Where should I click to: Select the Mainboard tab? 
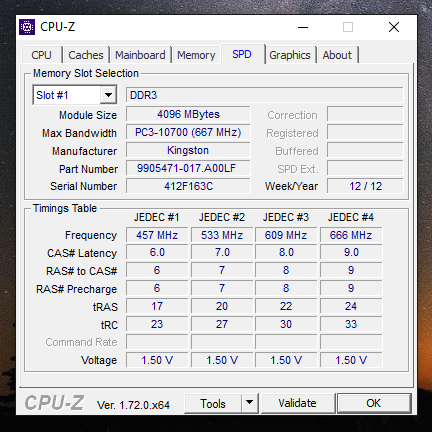[140, 55]
